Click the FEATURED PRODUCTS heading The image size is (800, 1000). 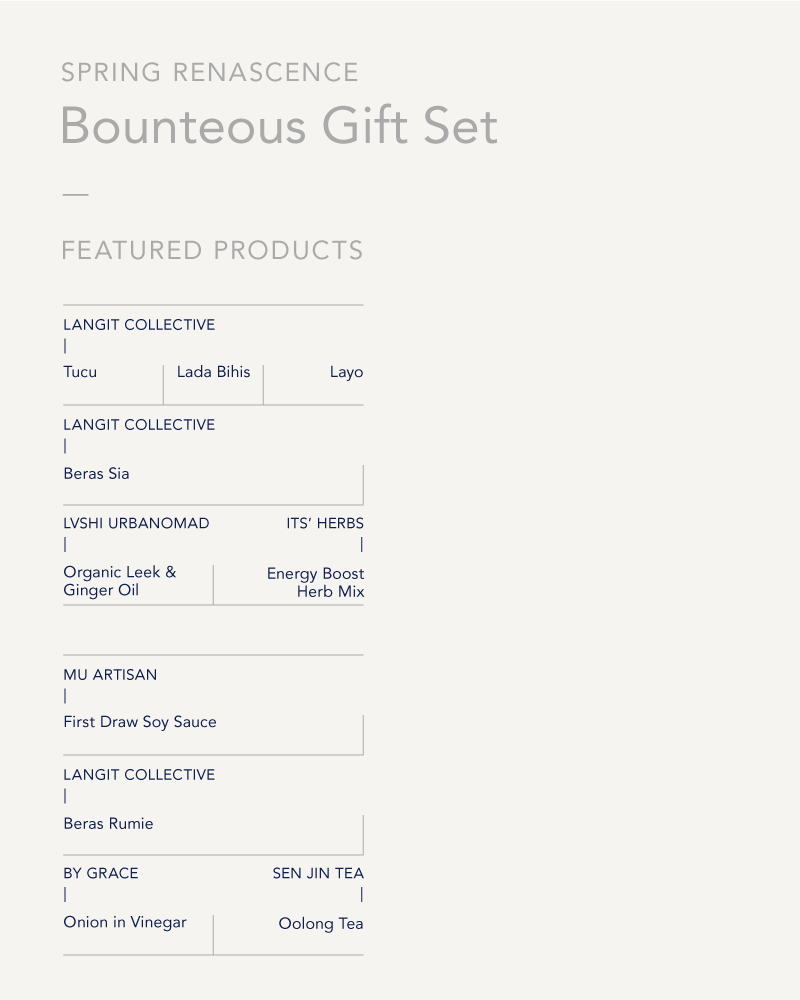pyautogui.click(x=212, y=250)
